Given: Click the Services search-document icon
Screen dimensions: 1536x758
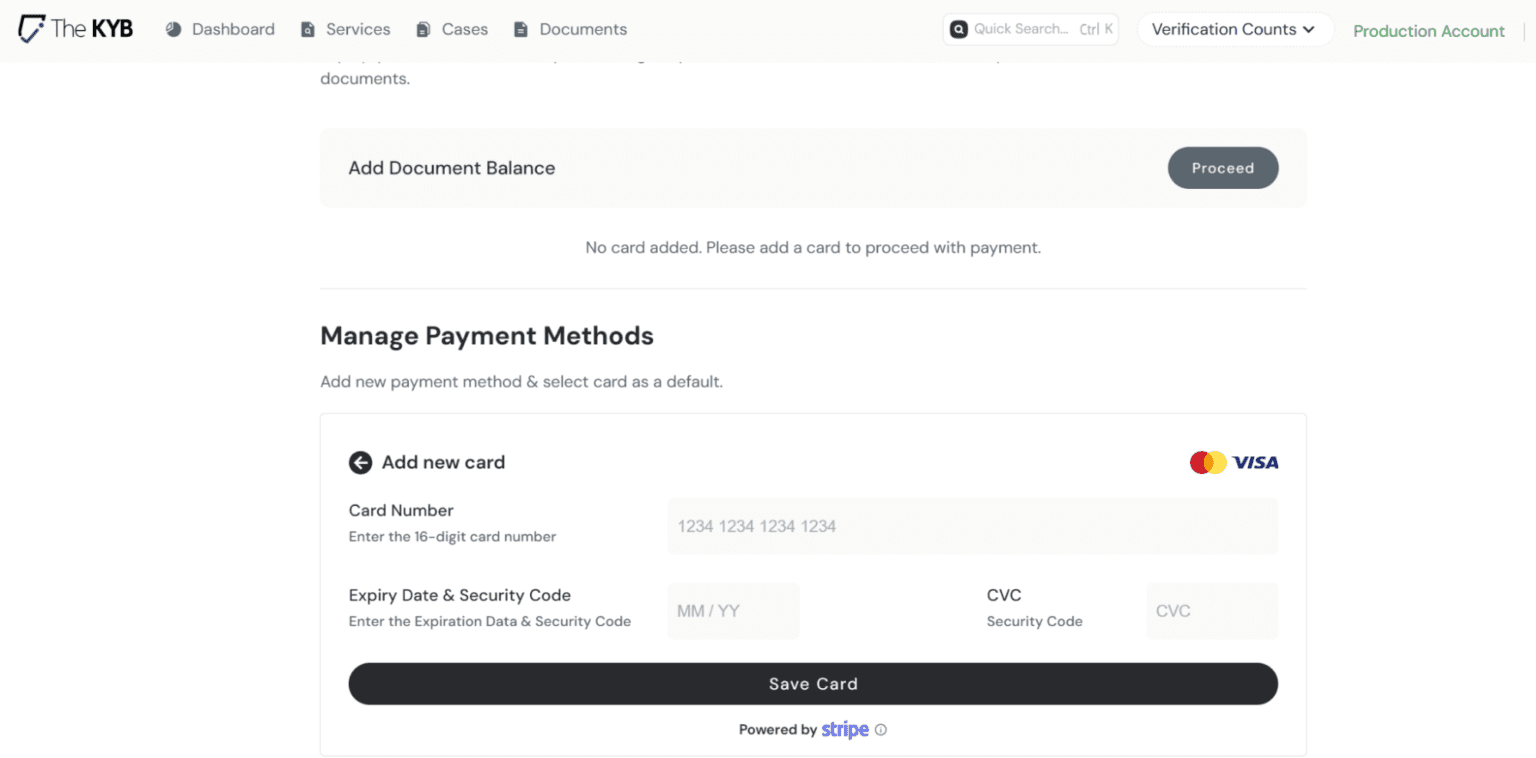Looking at the screenshot, I should [308, 30].
